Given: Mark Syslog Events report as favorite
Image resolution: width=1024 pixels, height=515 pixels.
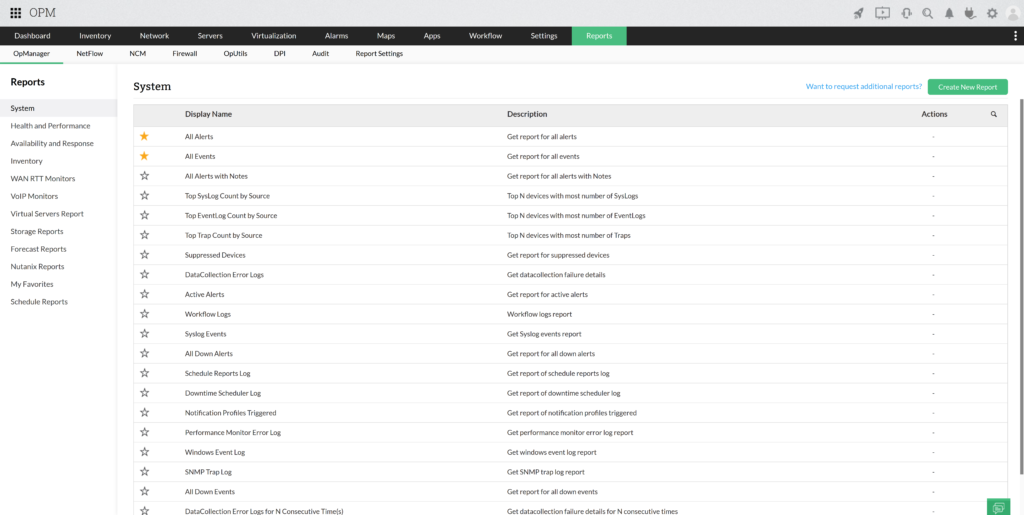Looking at the screenshot, I should pos(144,334).
